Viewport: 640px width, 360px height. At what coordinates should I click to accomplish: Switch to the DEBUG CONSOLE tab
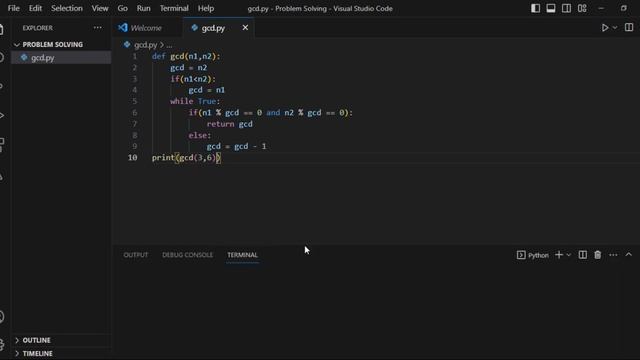point(187,255)
